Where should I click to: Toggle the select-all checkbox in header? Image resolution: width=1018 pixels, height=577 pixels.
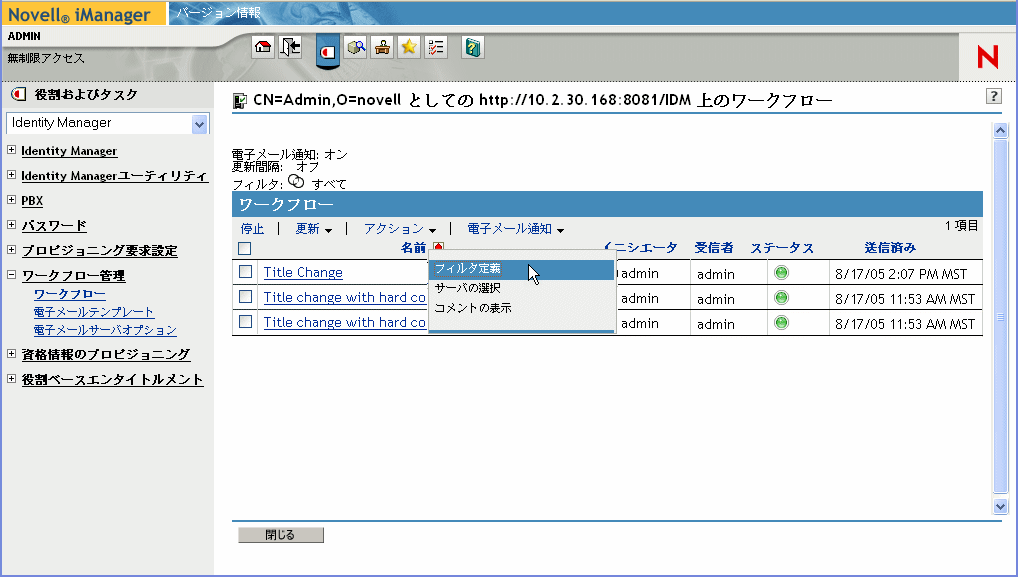[245, 248]
